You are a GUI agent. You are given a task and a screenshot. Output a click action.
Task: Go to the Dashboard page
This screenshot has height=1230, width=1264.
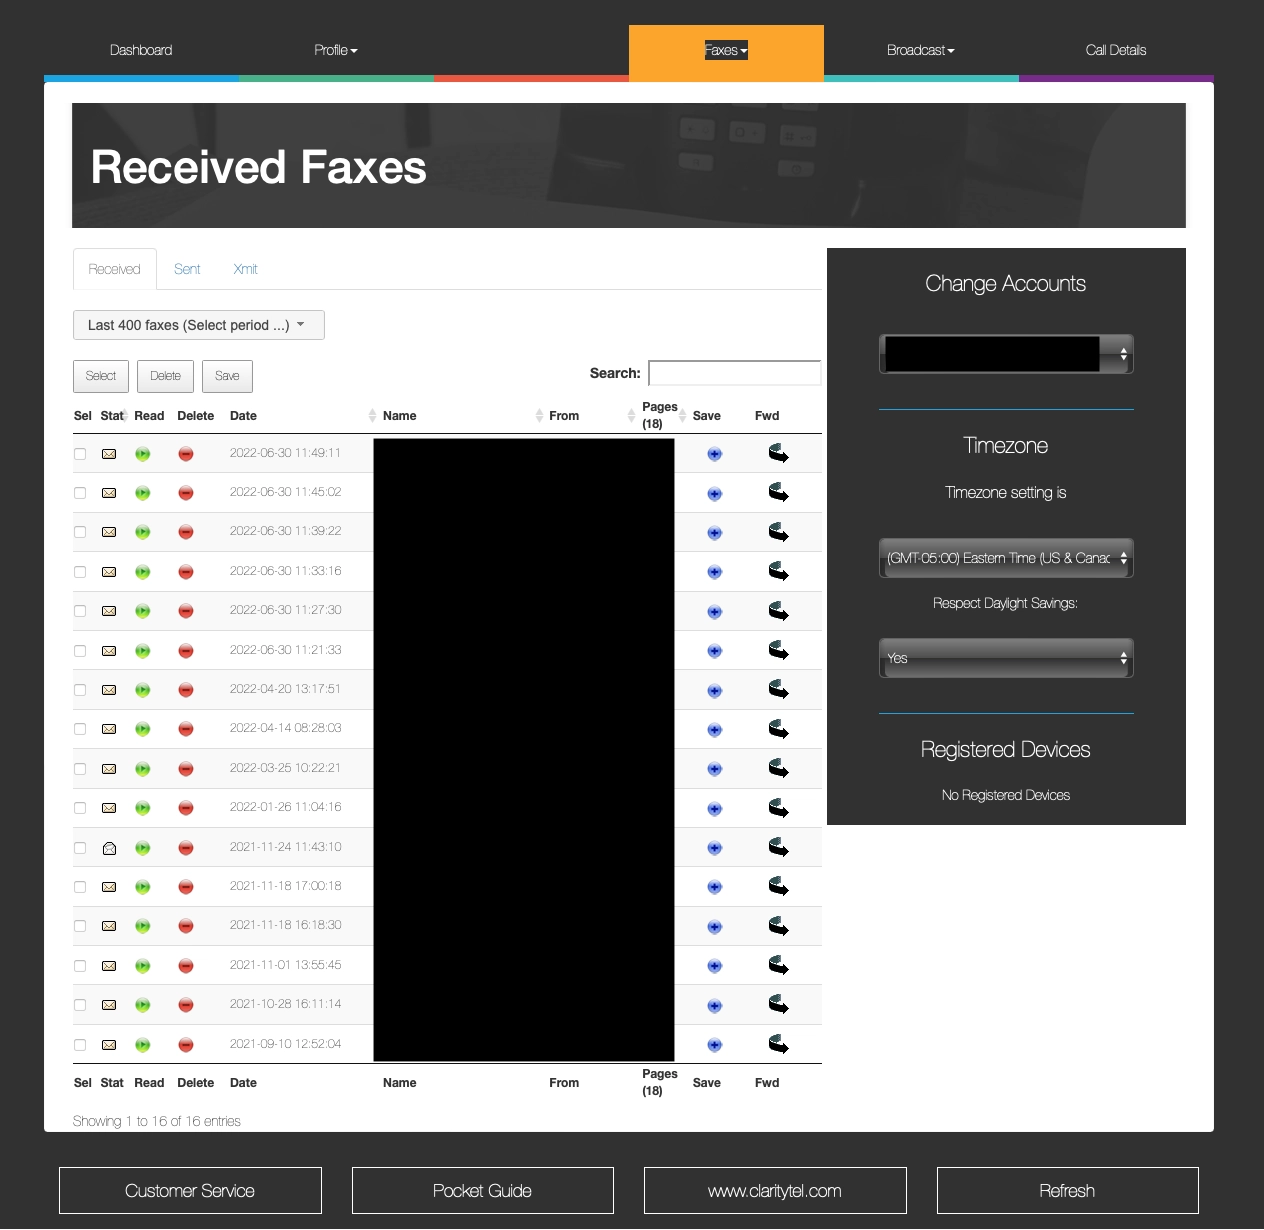[x=141, y=50]
